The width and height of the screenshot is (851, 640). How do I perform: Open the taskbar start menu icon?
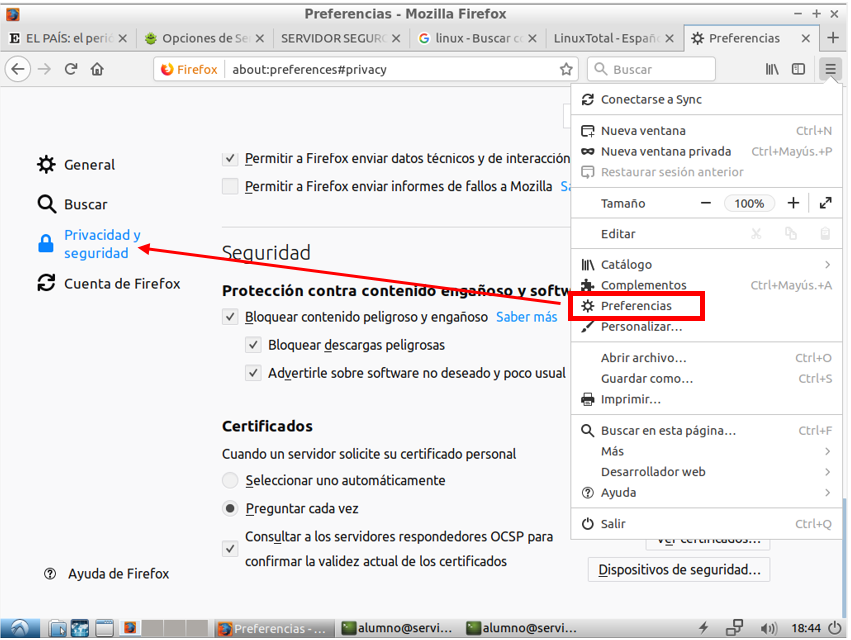pos(20,629)
